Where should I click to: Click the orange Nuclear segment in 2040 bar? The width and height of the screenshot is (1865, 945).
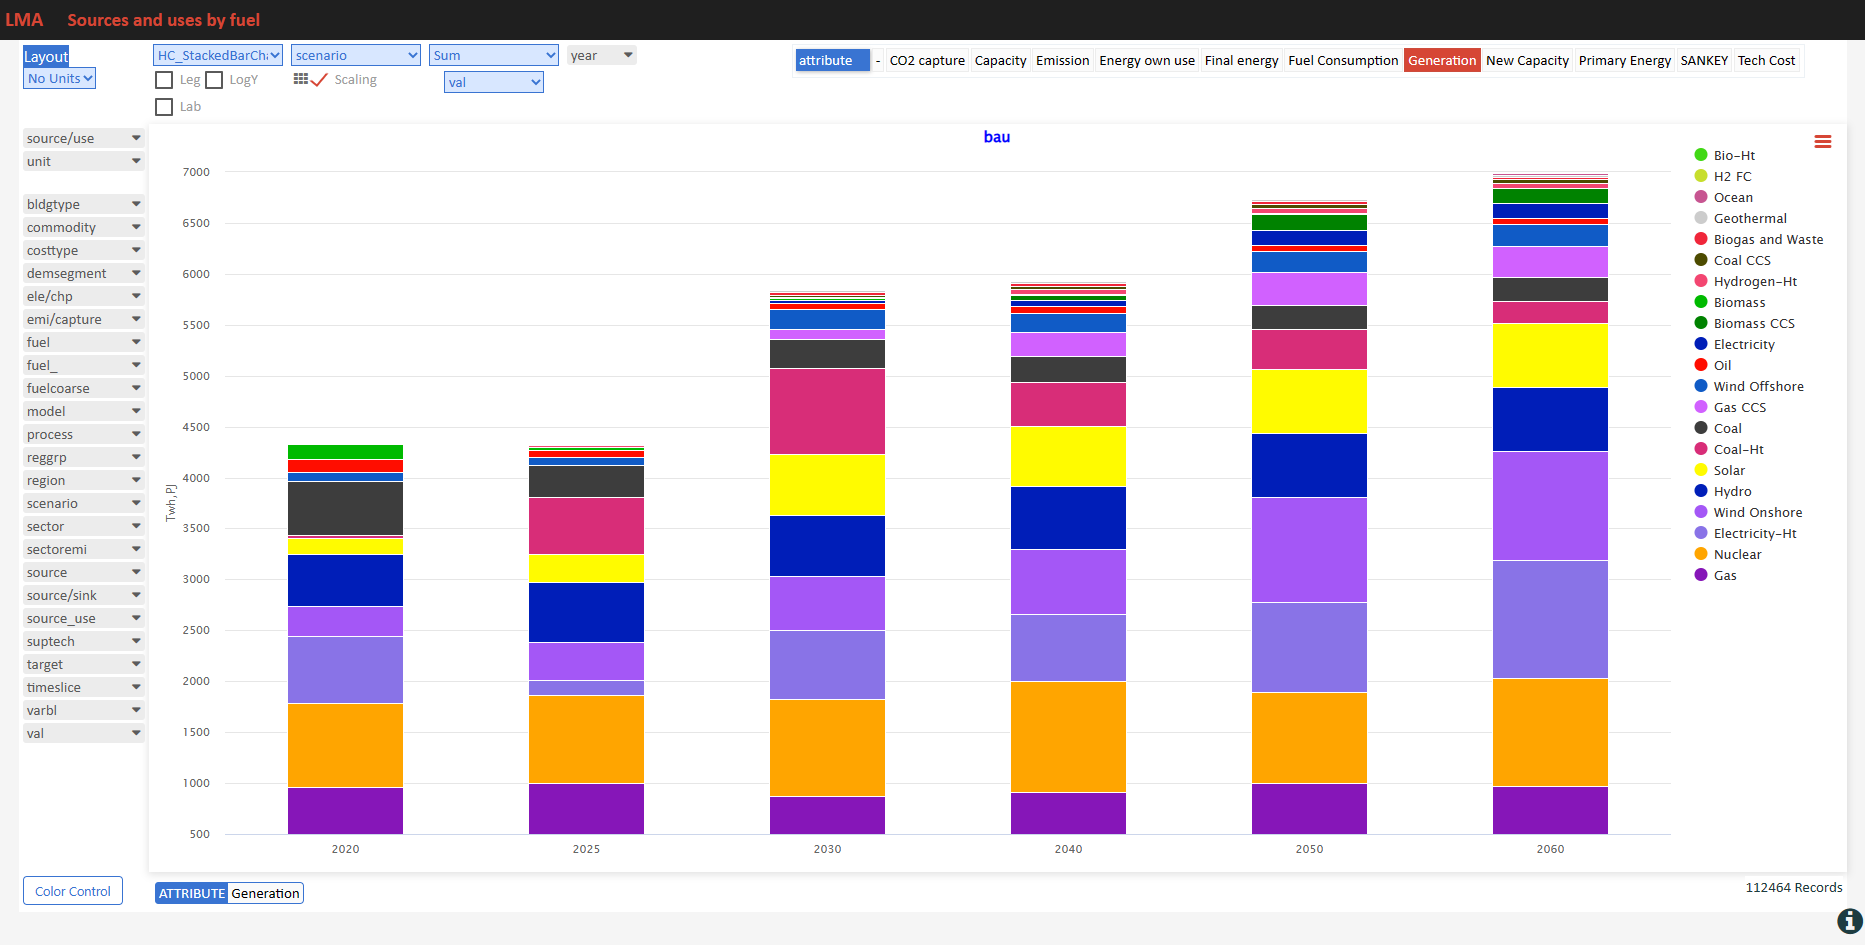point(1068,737)
